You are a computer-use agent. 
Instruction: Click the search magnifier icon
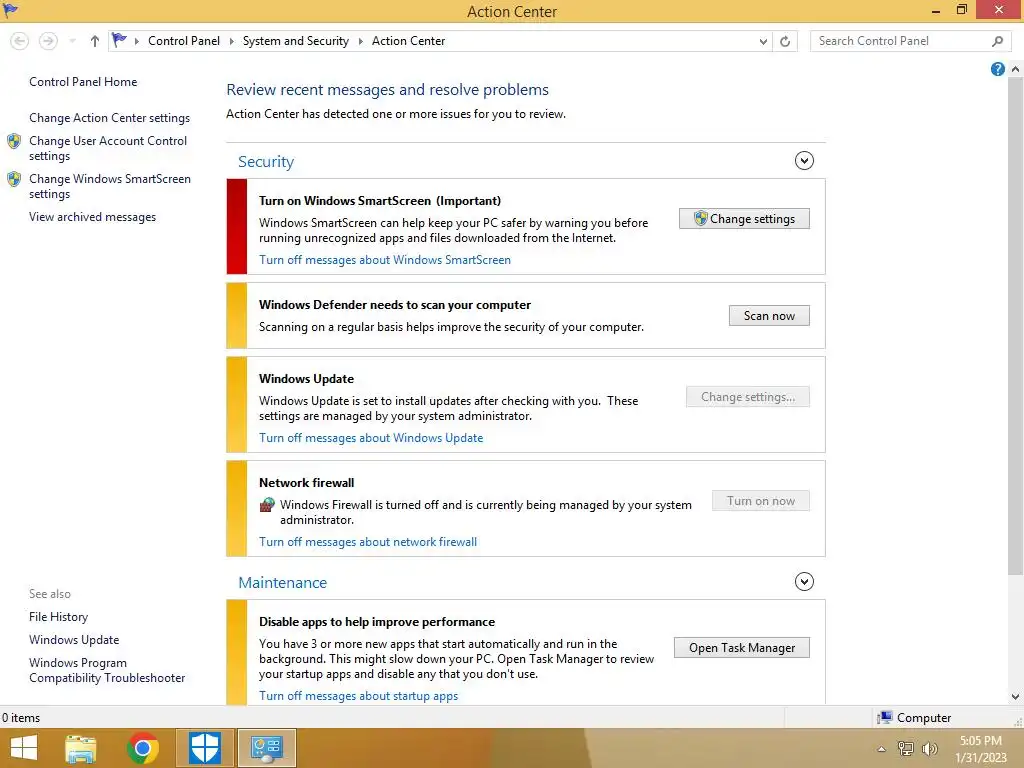(997, 41)
